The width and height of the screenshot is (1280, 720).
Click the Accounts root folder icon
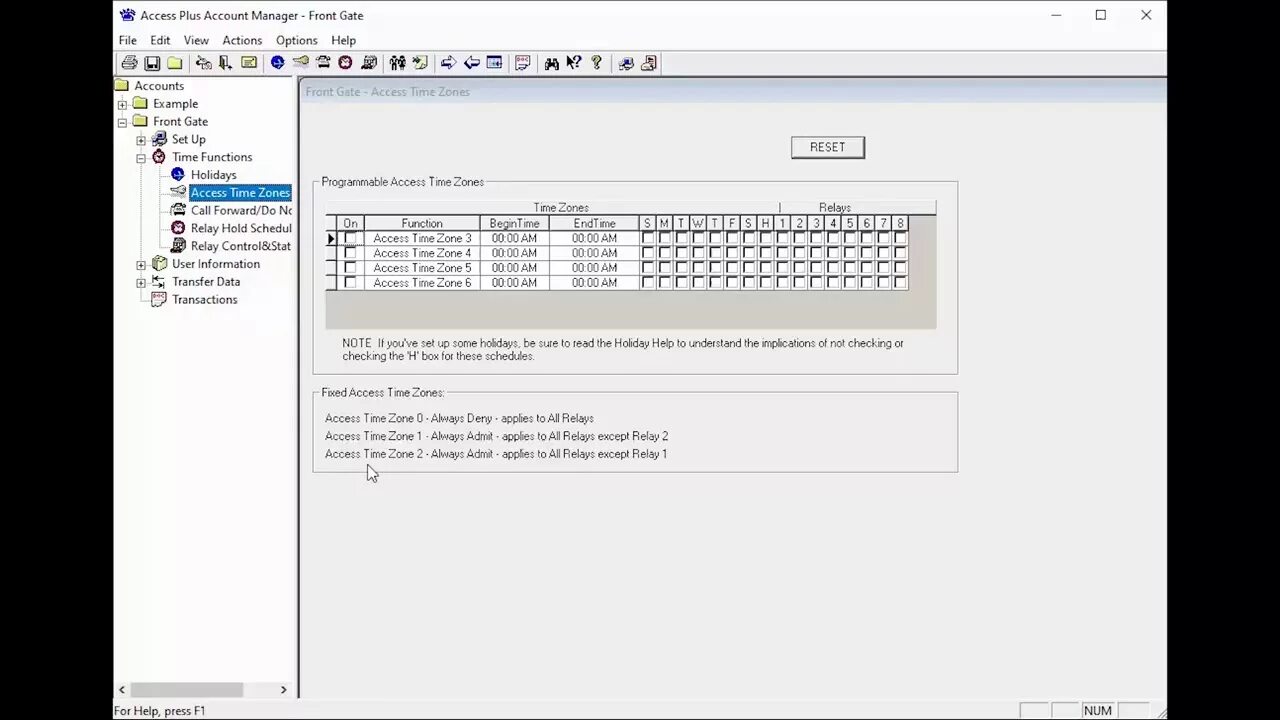[x=122, y=85]
